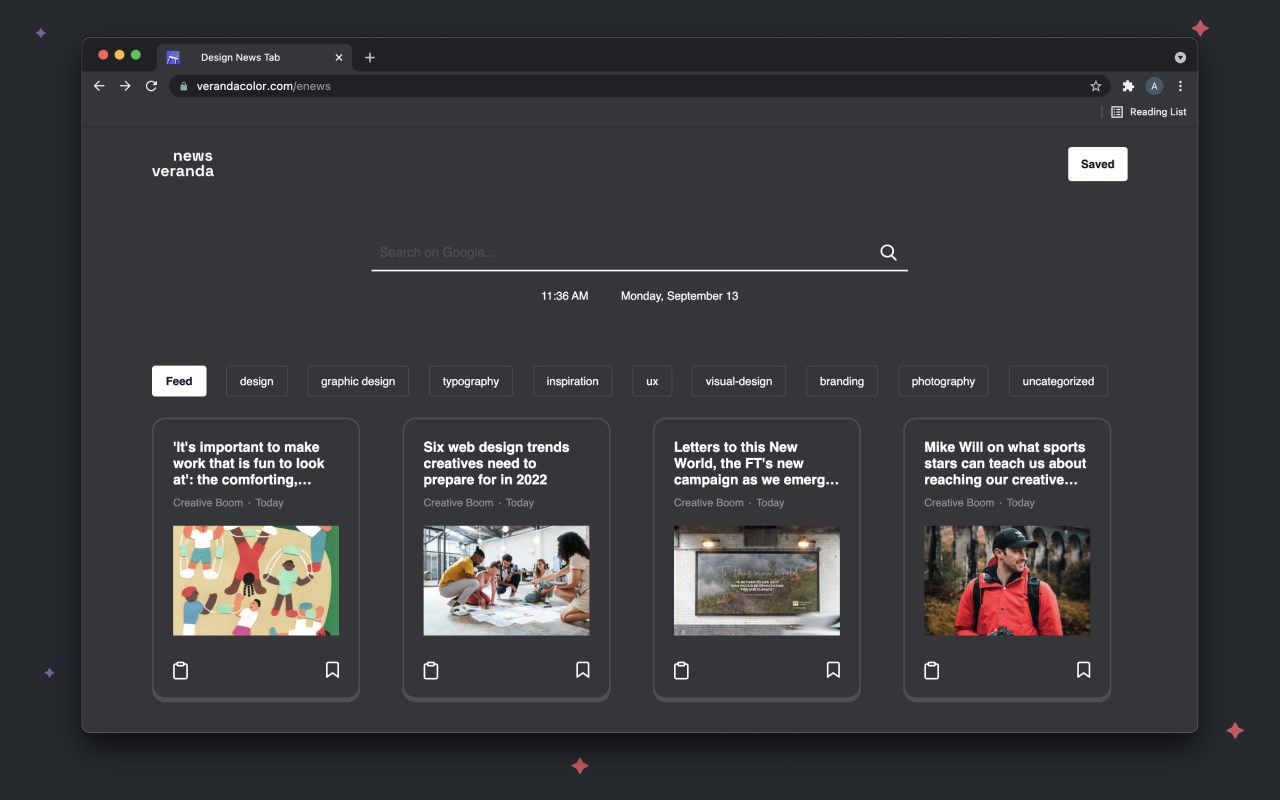Image resolution: width=1280 pixels, height=800 pixels.
Task: Select the Feed filter
Action: 179,381
